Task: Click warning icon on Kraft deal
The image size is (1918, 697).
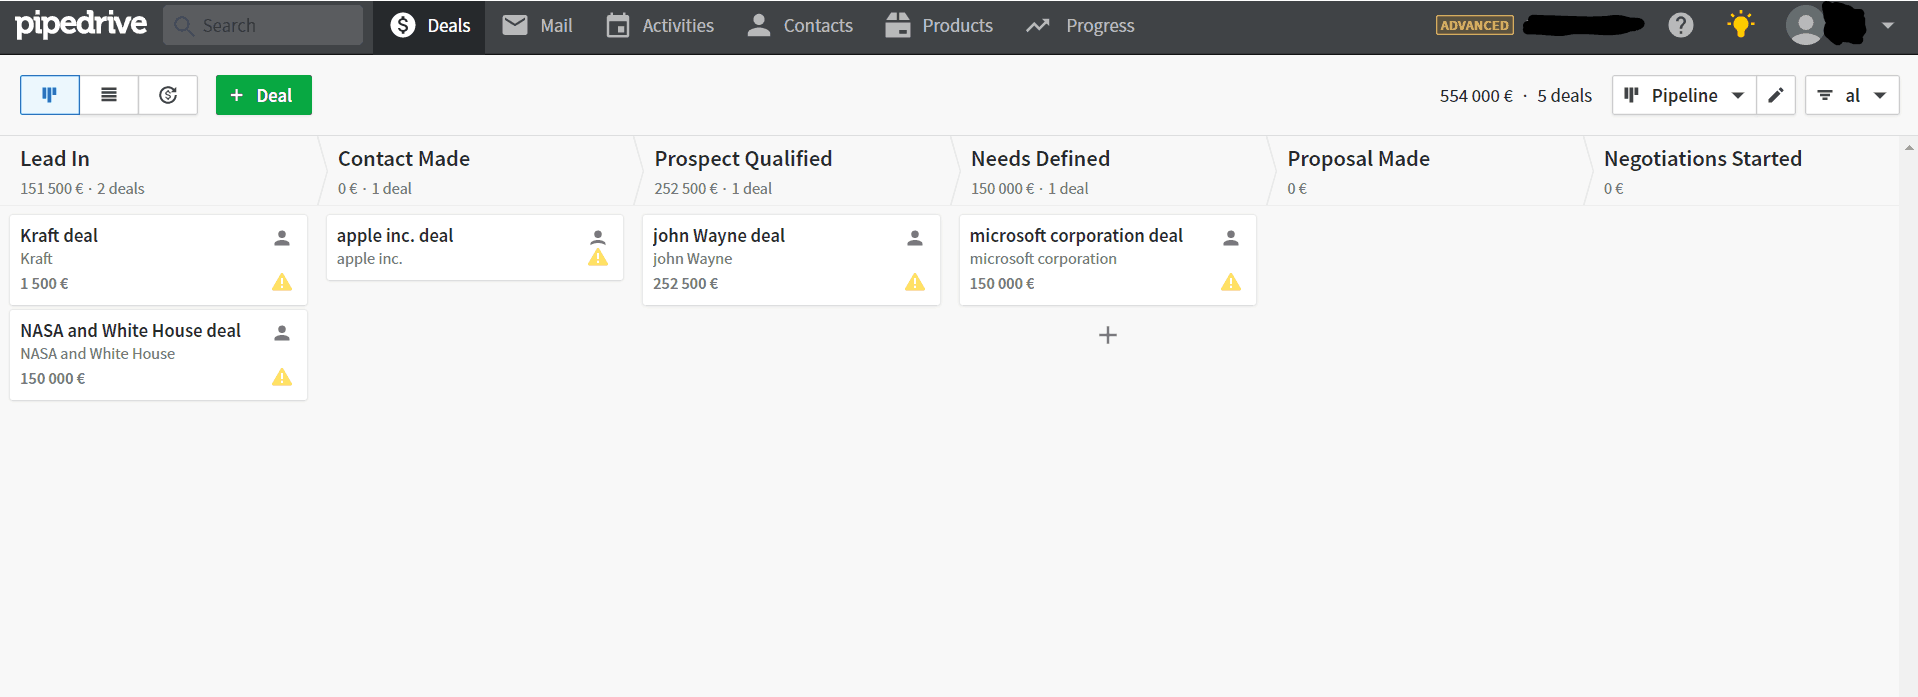Action: point(282,283)
